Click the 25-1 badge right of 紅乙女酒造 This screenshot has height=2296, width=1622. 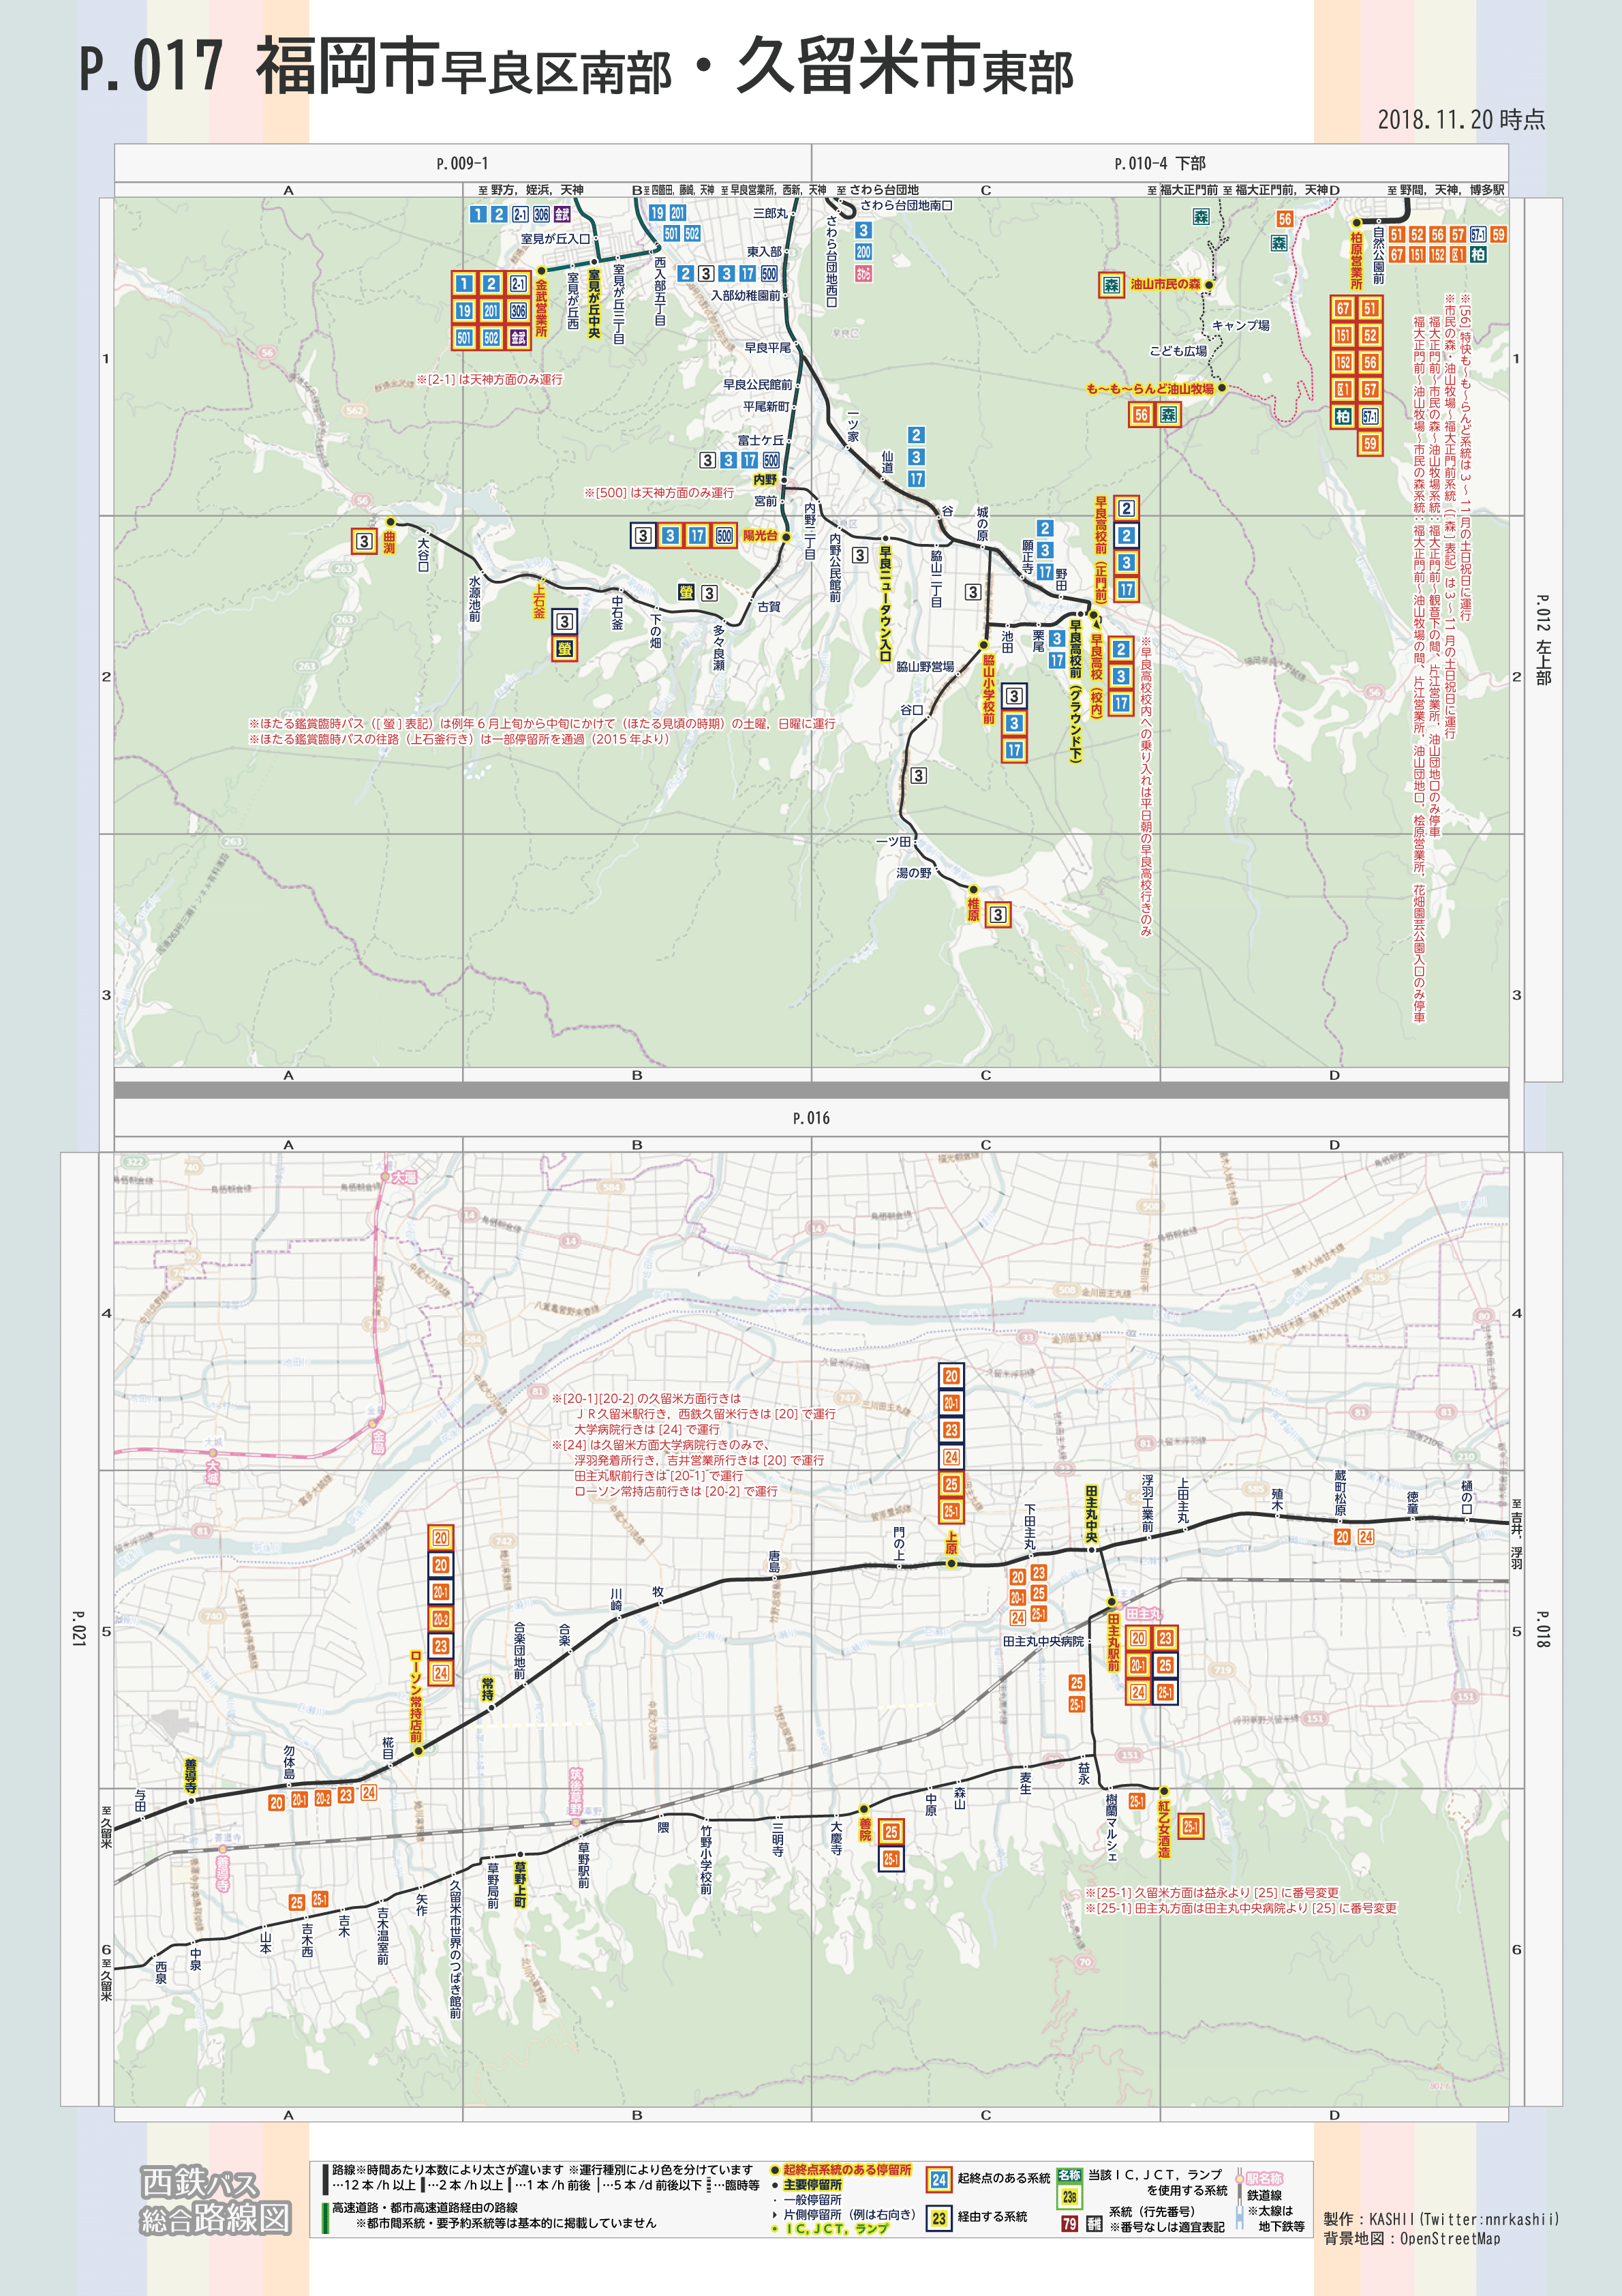(1191, 1826)
